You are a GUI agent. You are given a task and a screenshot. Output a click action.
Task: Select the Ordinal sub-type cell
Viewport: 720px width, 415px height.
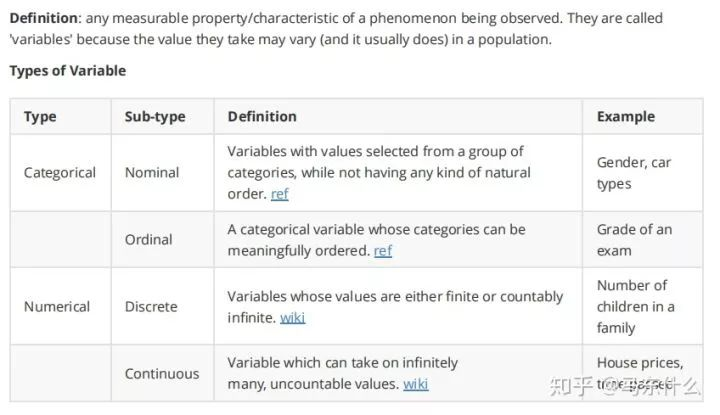148,239
